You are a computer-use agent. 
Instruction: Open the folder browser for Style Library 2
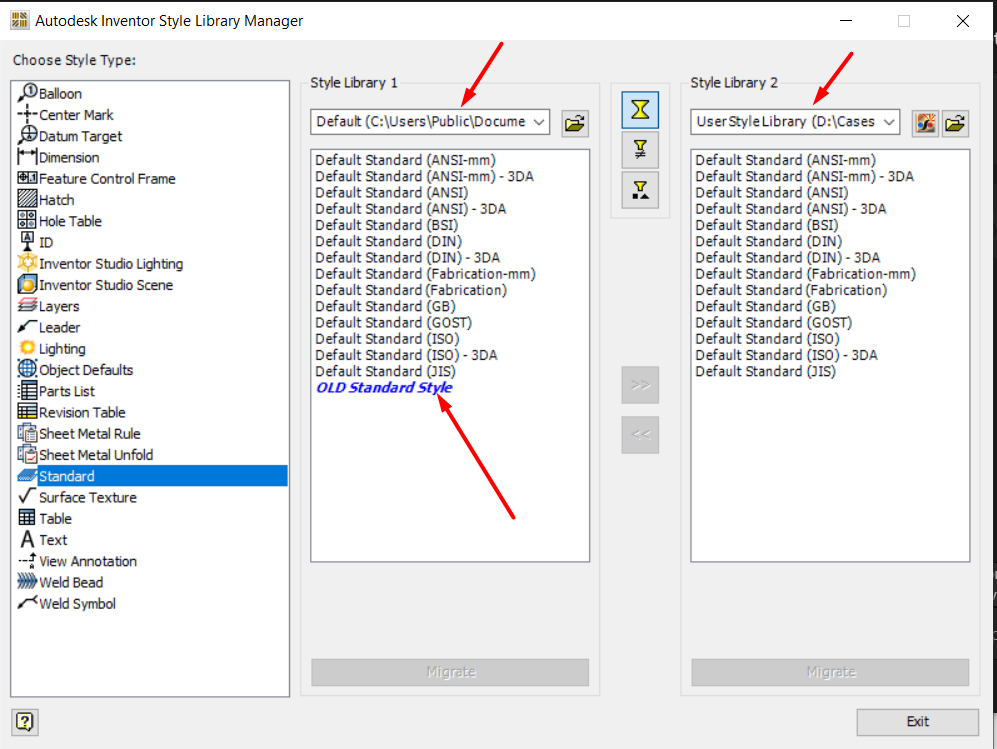coord(956,122)
